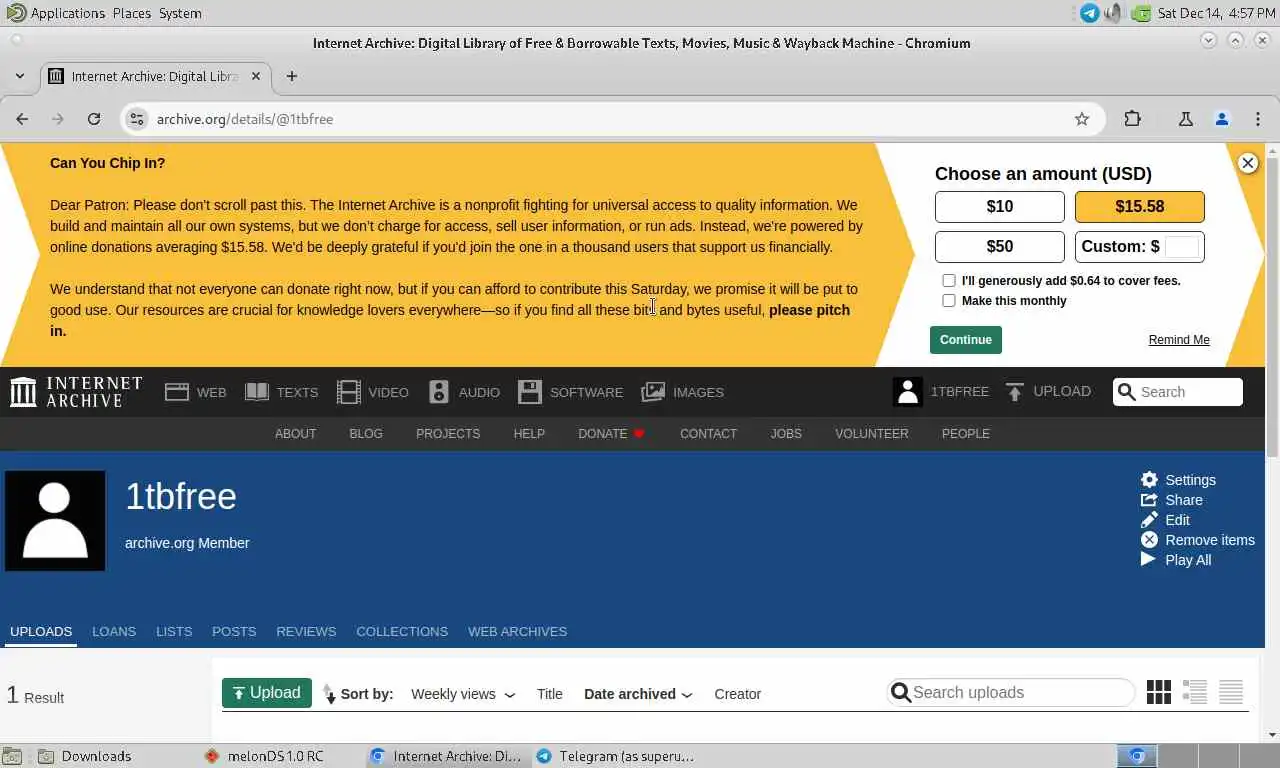This screenshot has width=1280, height=768.
Task: Switch to compact list view
Action: pyautogui.click(x=1231, y=692)
